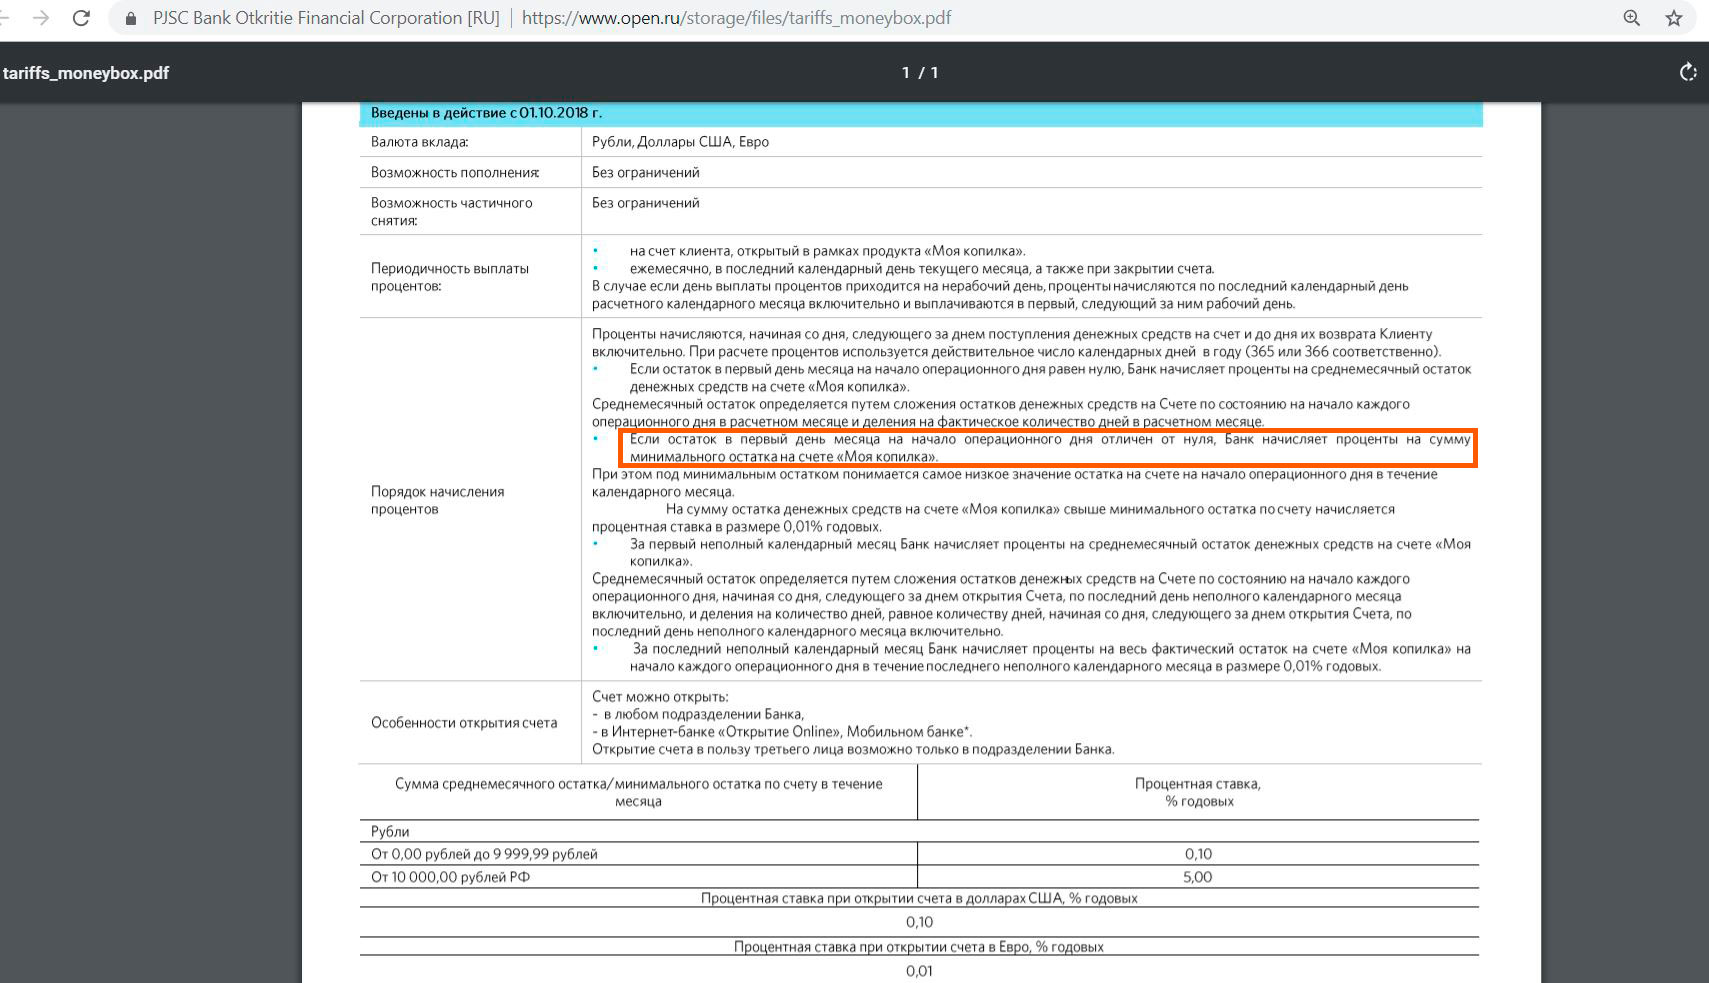The height and width of the screenshot is (983, 1709).
Task: Click the 'Валюта вклада' row label
Action: (x=419, y=142)
